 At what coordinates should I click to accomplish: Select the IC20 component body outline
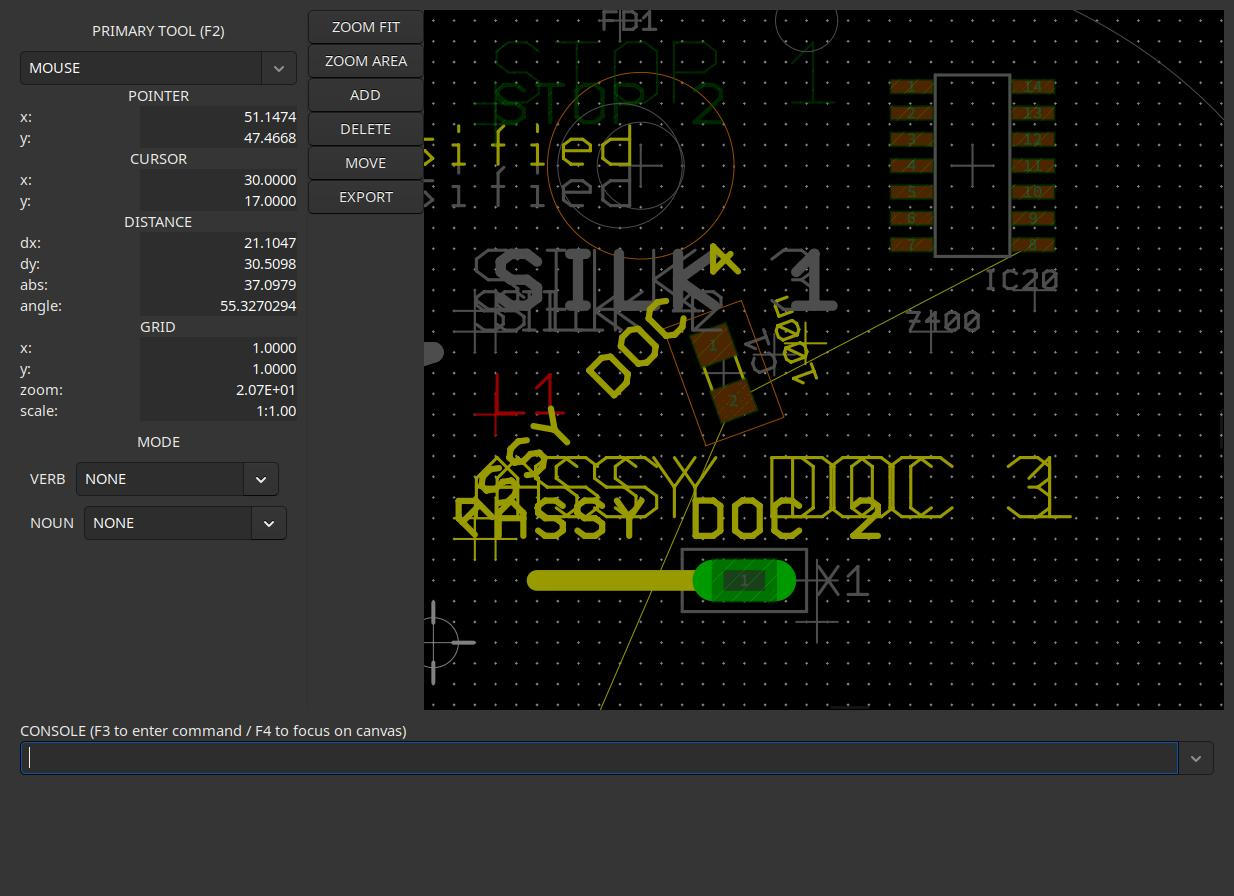click(971, 165)
